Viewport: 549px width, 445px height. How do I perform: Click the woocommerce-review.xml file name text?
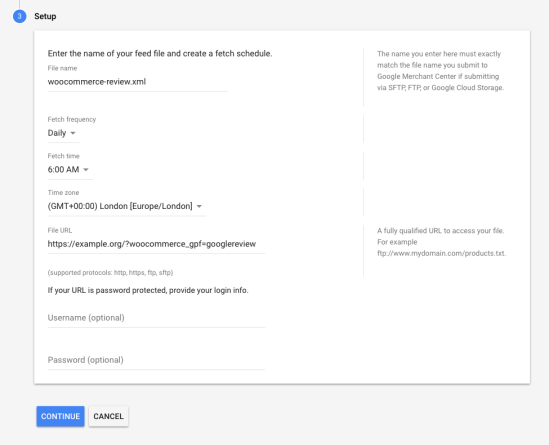pyautogui.click(x=97, y=82)
